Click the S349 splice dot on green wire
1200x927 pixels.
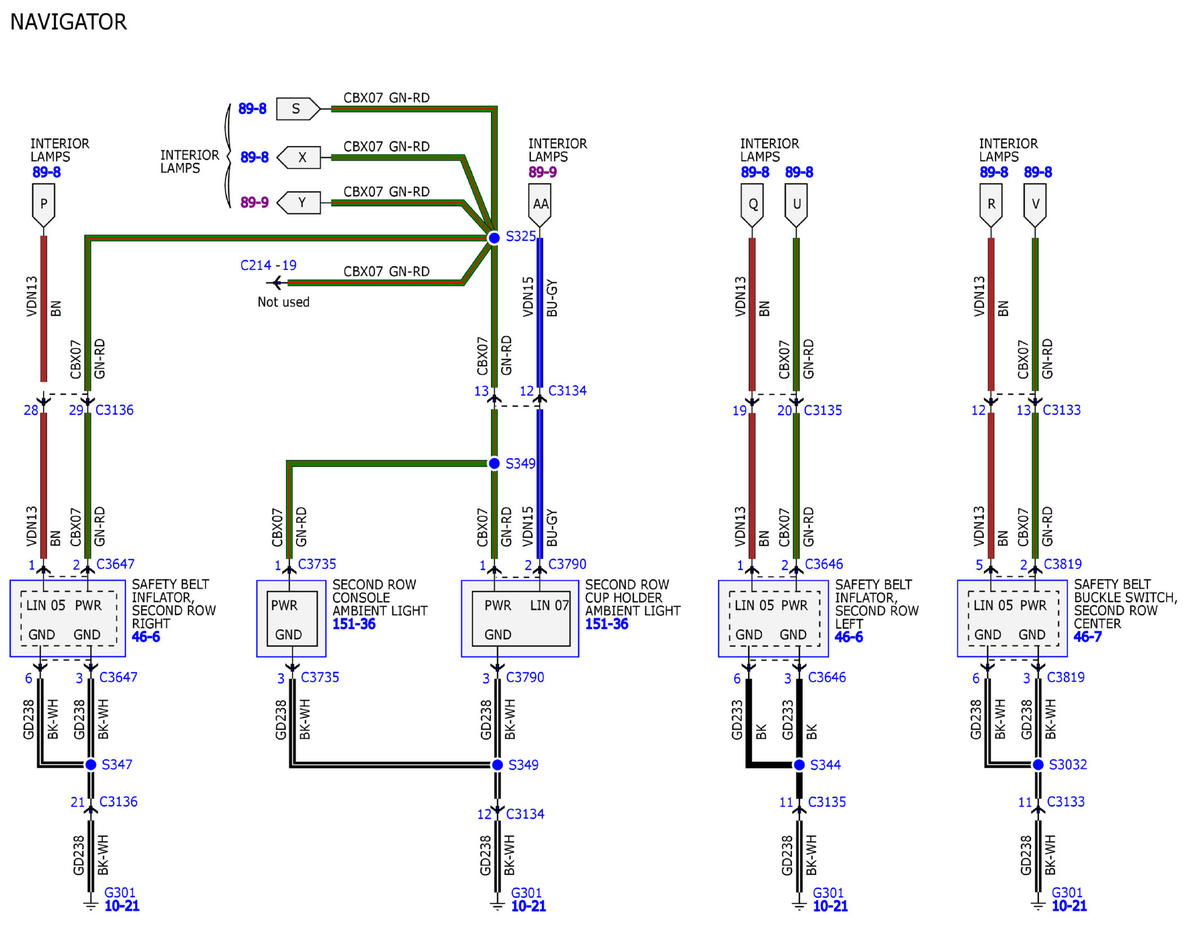493,463
